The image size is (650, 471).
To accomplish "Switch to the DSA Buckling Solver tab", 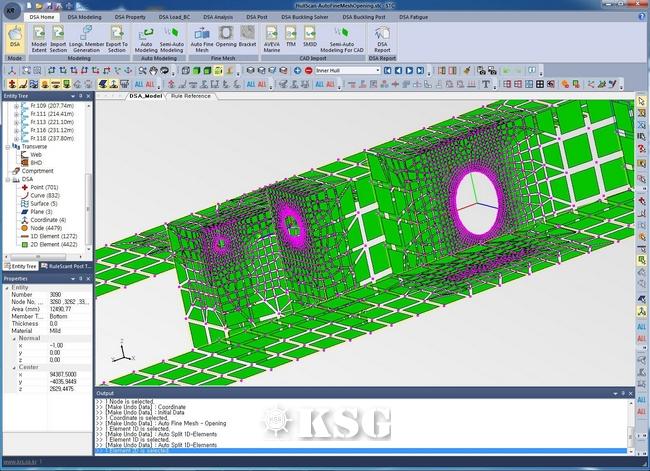I will coord(307,17).
